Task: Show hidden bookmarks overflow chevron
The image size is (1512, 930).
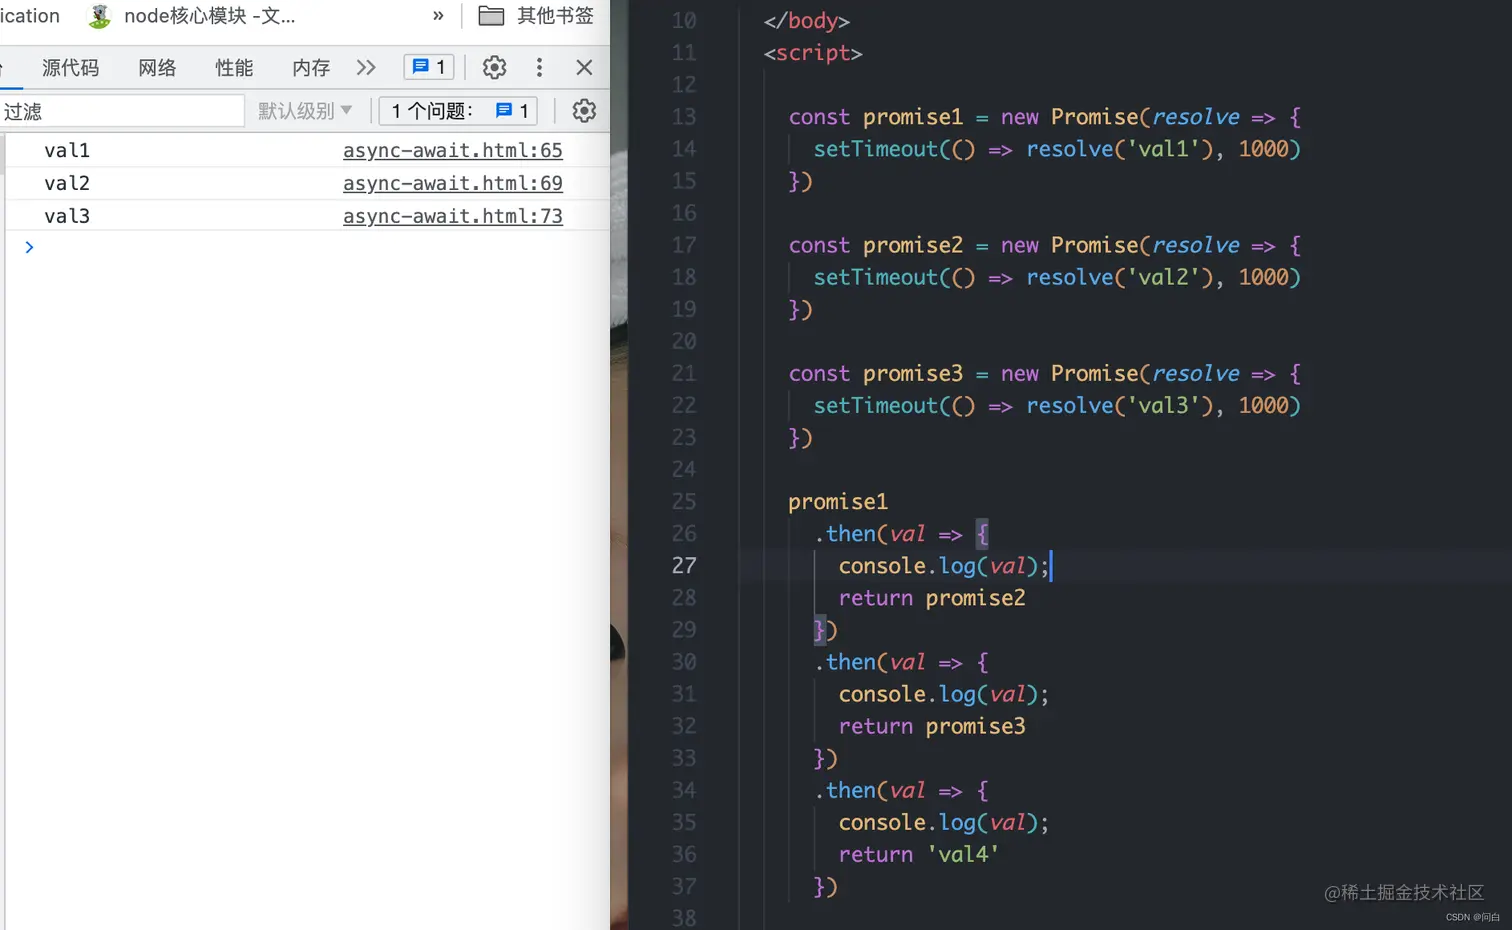Action: (438, 16)
